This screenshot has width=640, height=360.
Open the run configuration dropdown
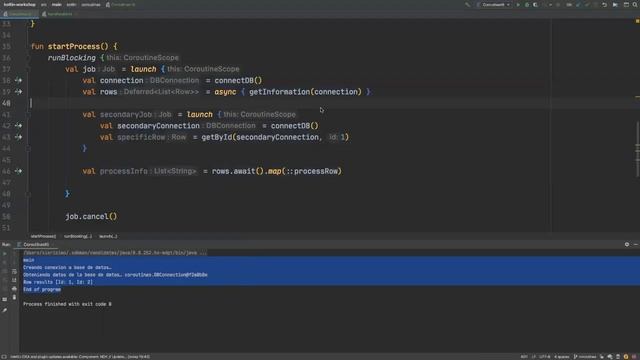tap(494, 5)
